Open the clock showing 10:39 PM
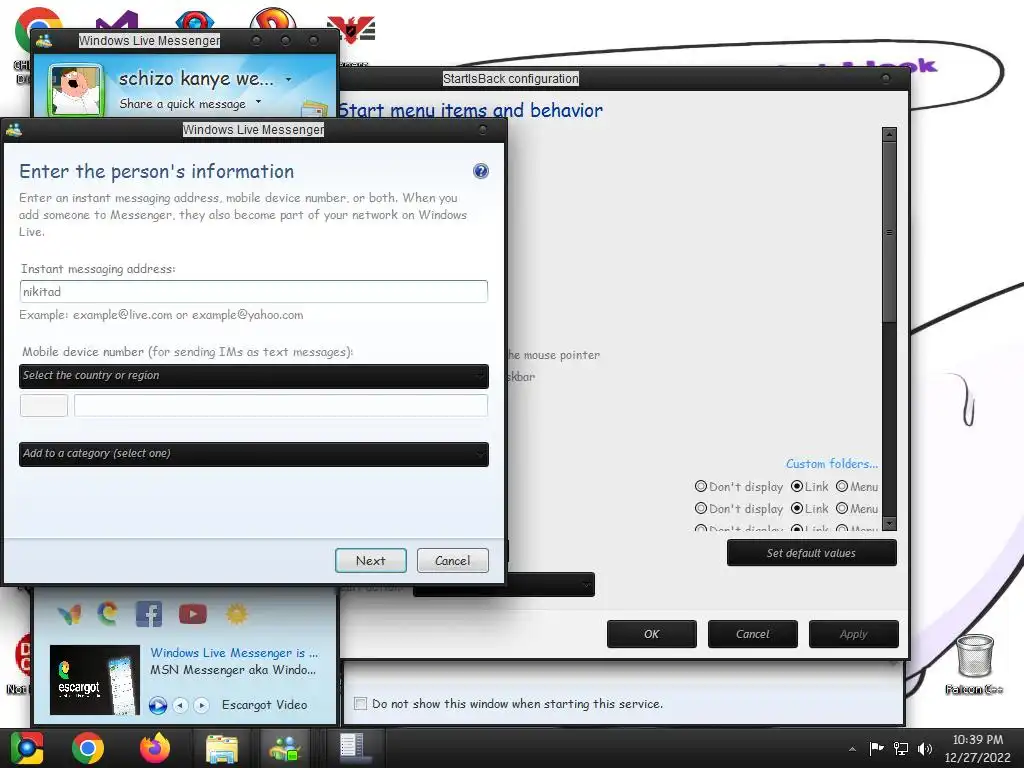 coord(978,748)
